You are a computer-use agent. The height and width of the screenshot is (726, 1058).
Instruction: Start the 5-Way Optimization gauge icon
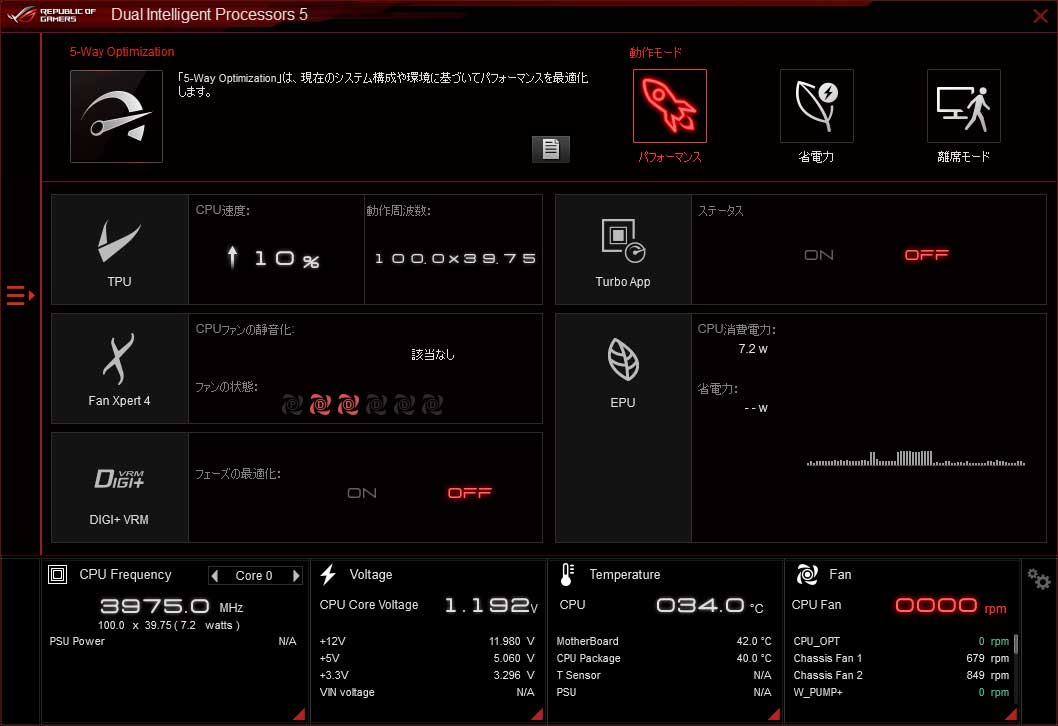pyautogui.click(x=117, y=116)
